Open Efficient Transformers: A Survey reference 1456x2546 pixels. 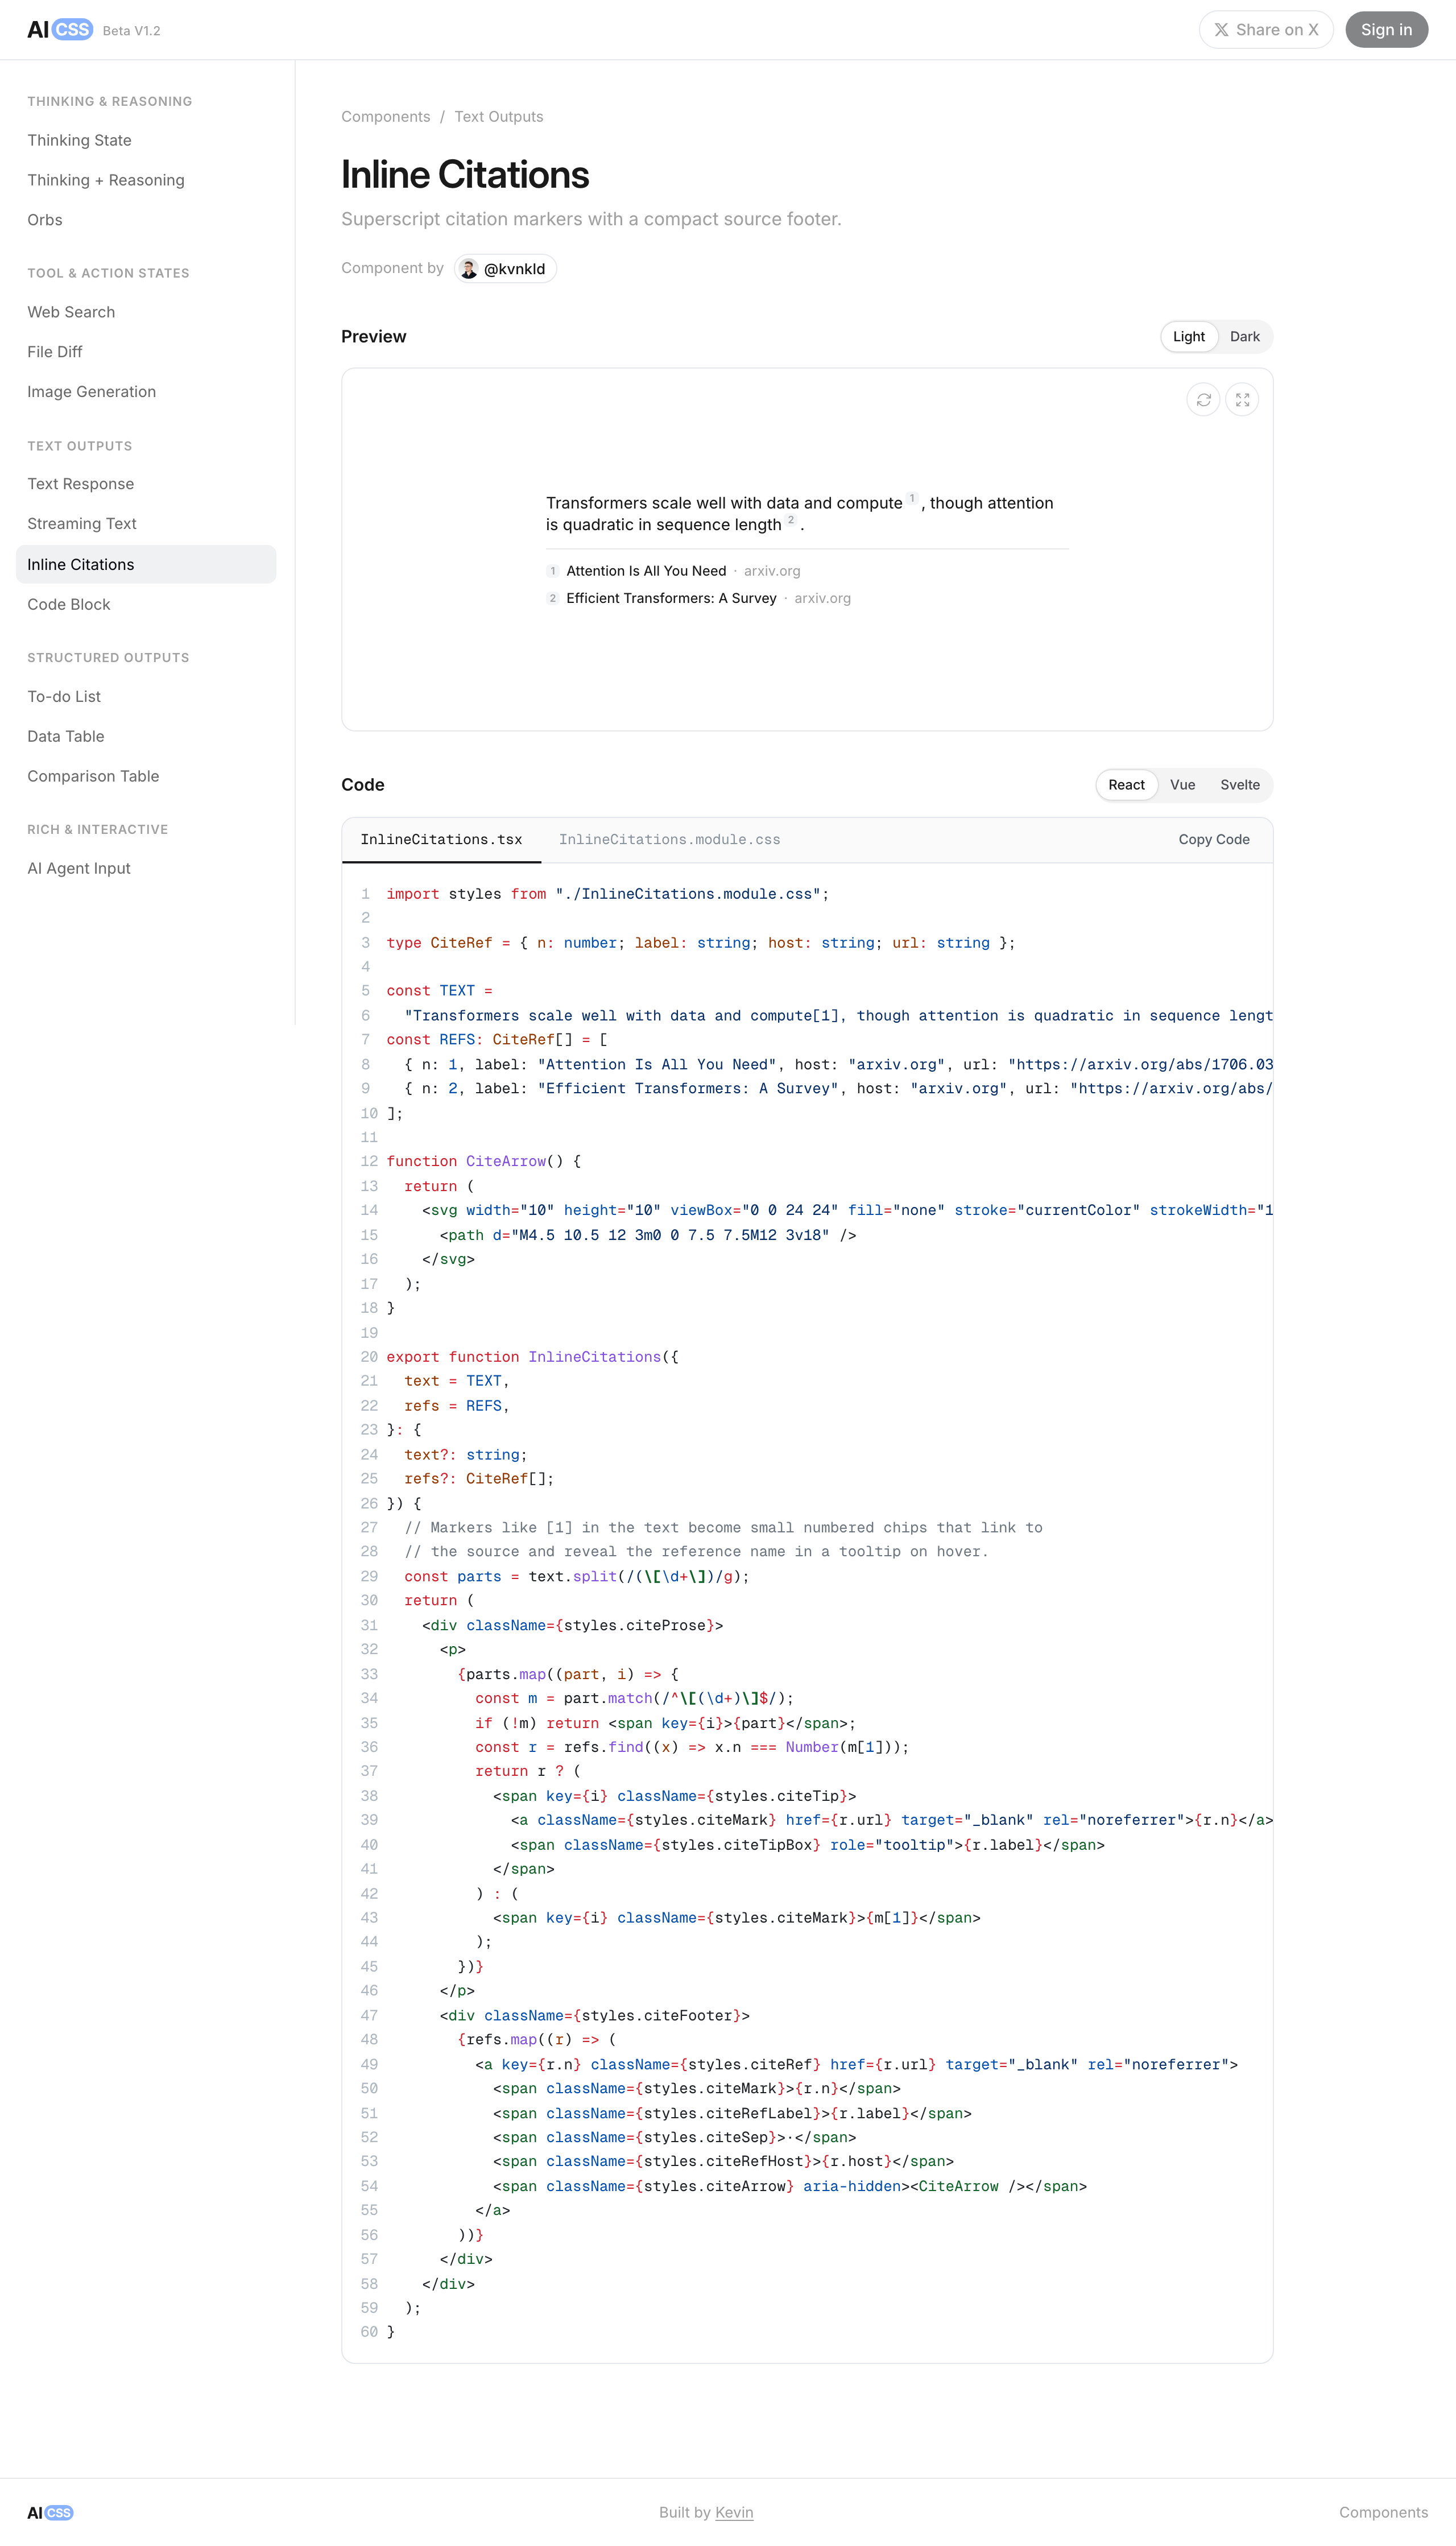tap(698, 598)
